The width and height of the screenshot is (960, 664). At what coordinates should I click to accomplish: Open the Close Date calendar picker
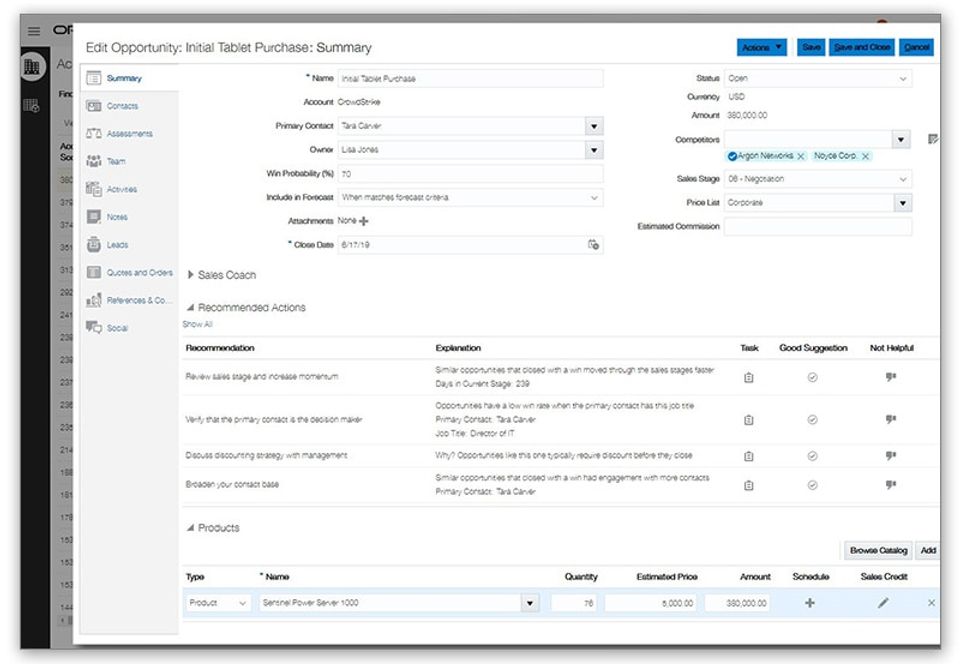click(593, 245)
